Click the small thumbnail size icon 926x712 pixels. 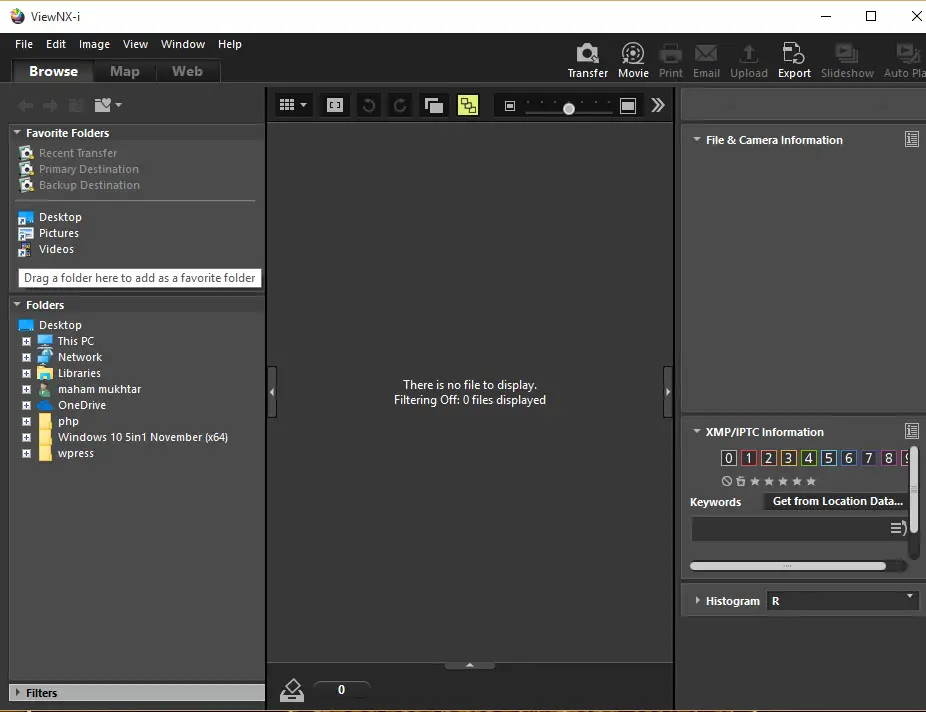pyautogui.click(x=510, y=106)
